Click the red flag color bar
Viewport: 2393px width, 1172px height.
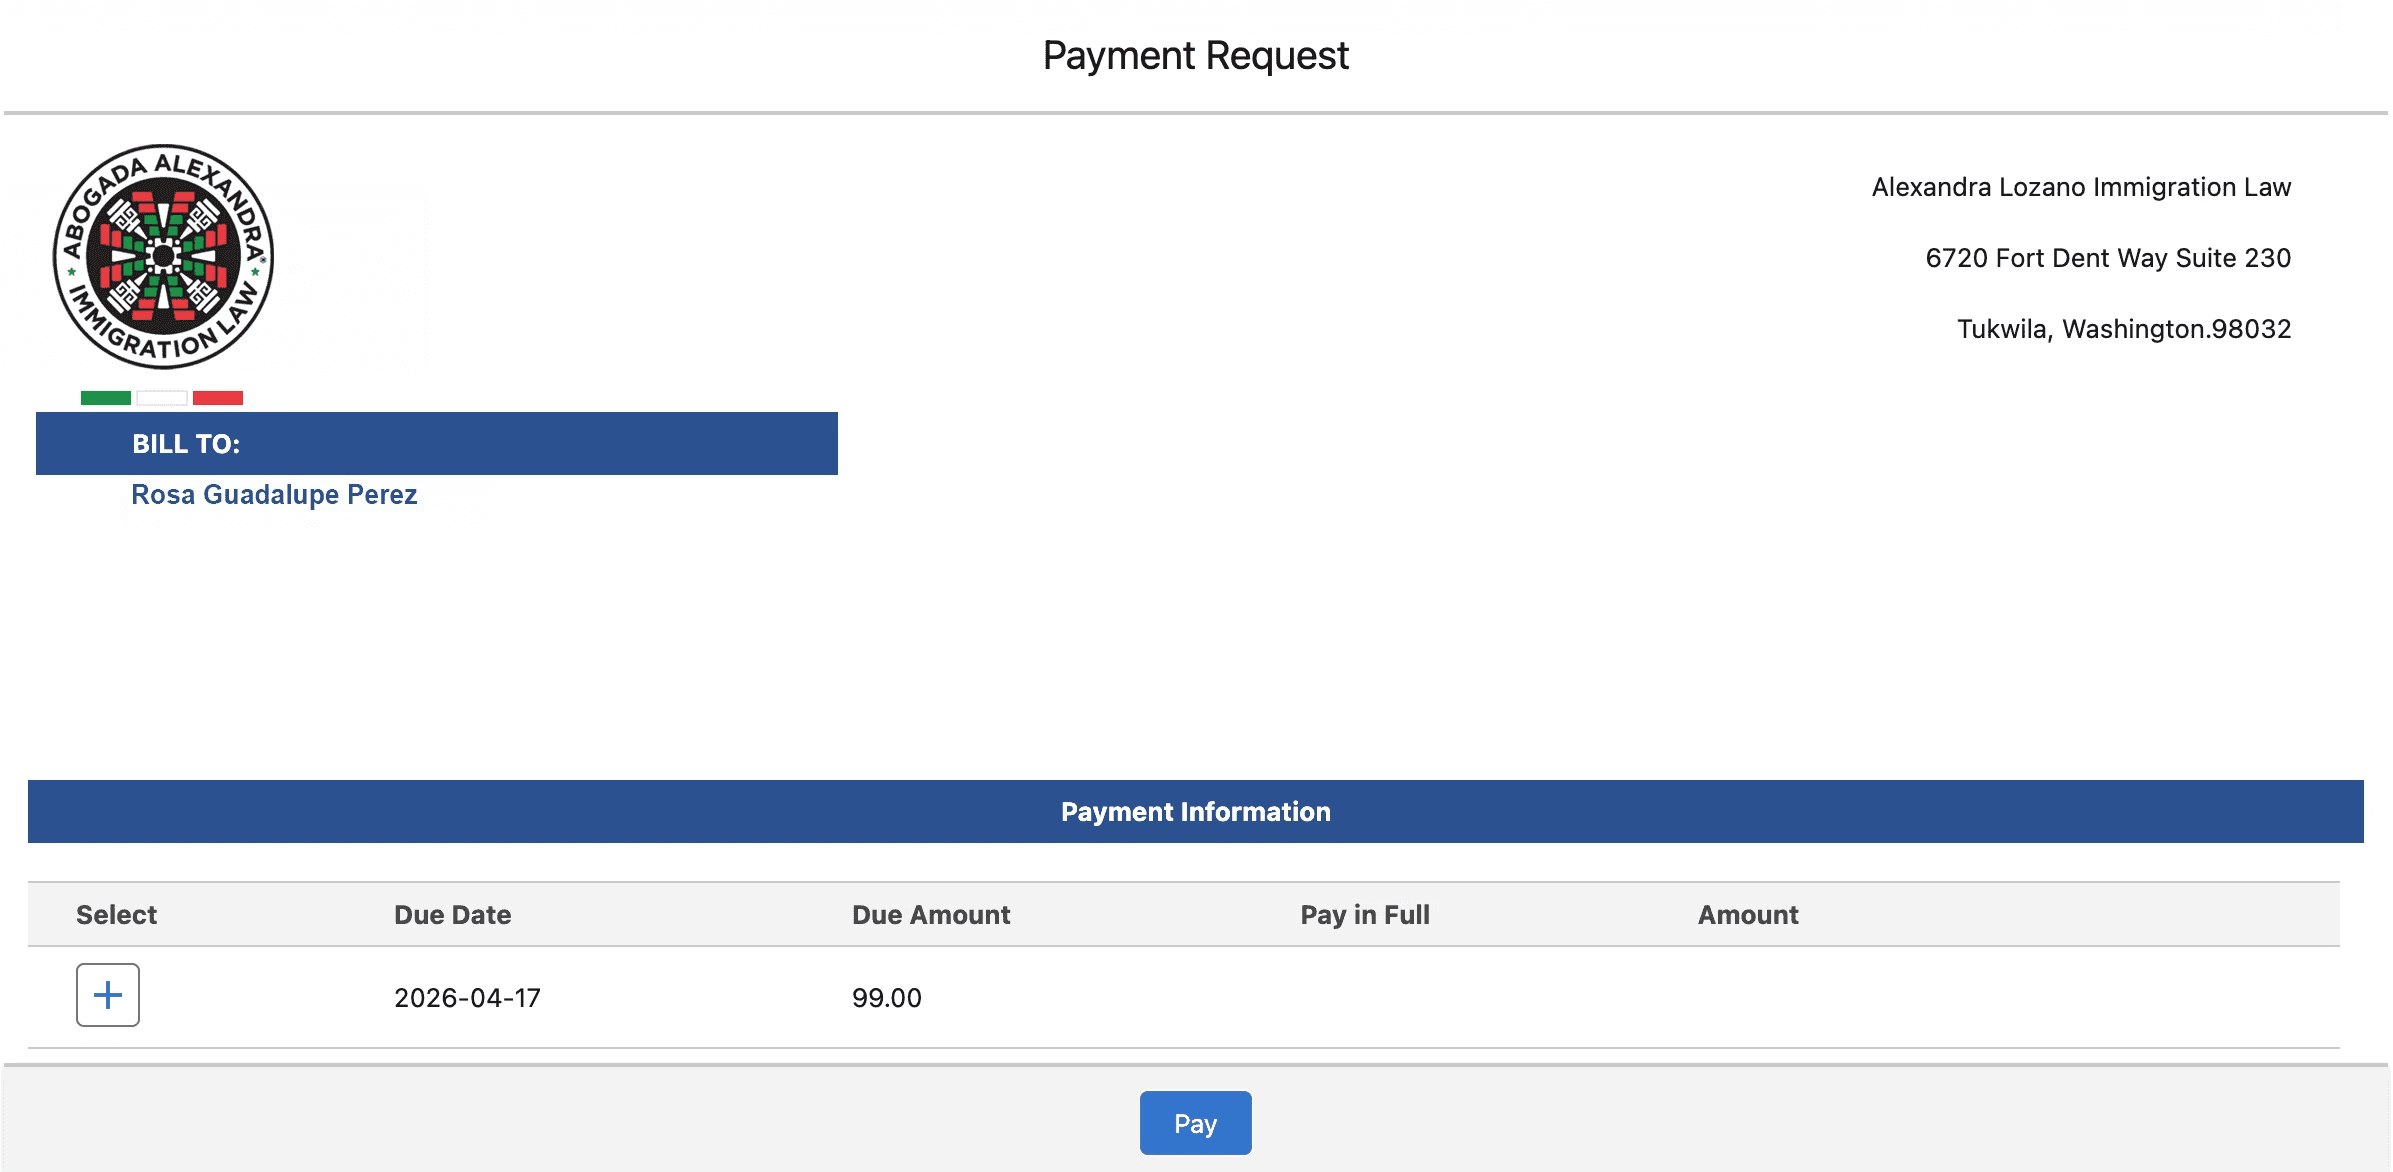[x=218, y=398]
